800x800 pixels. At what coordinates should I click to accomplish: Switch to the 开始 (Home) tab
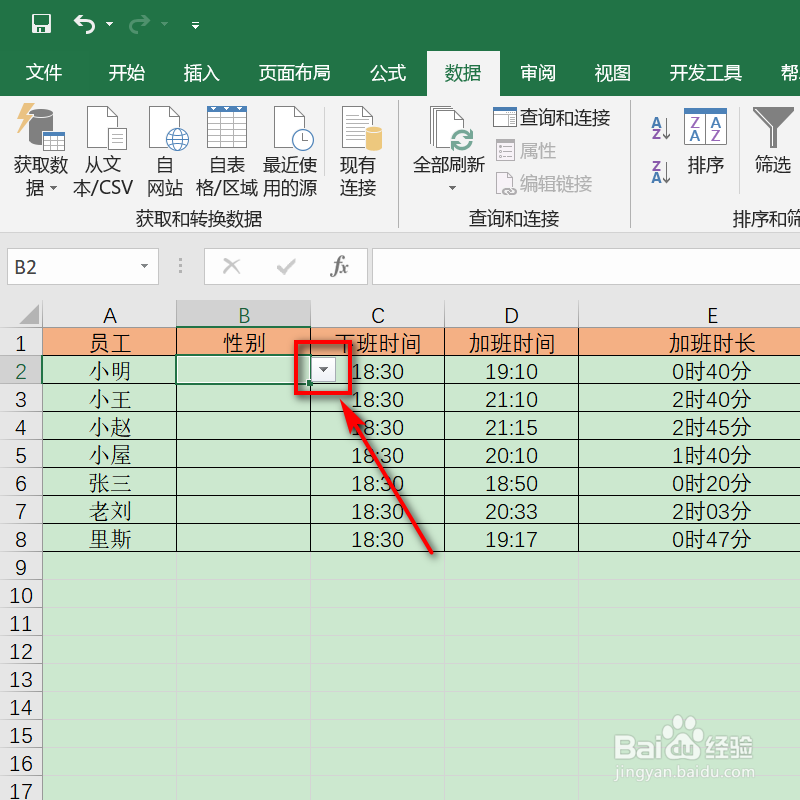pos(126,72)
